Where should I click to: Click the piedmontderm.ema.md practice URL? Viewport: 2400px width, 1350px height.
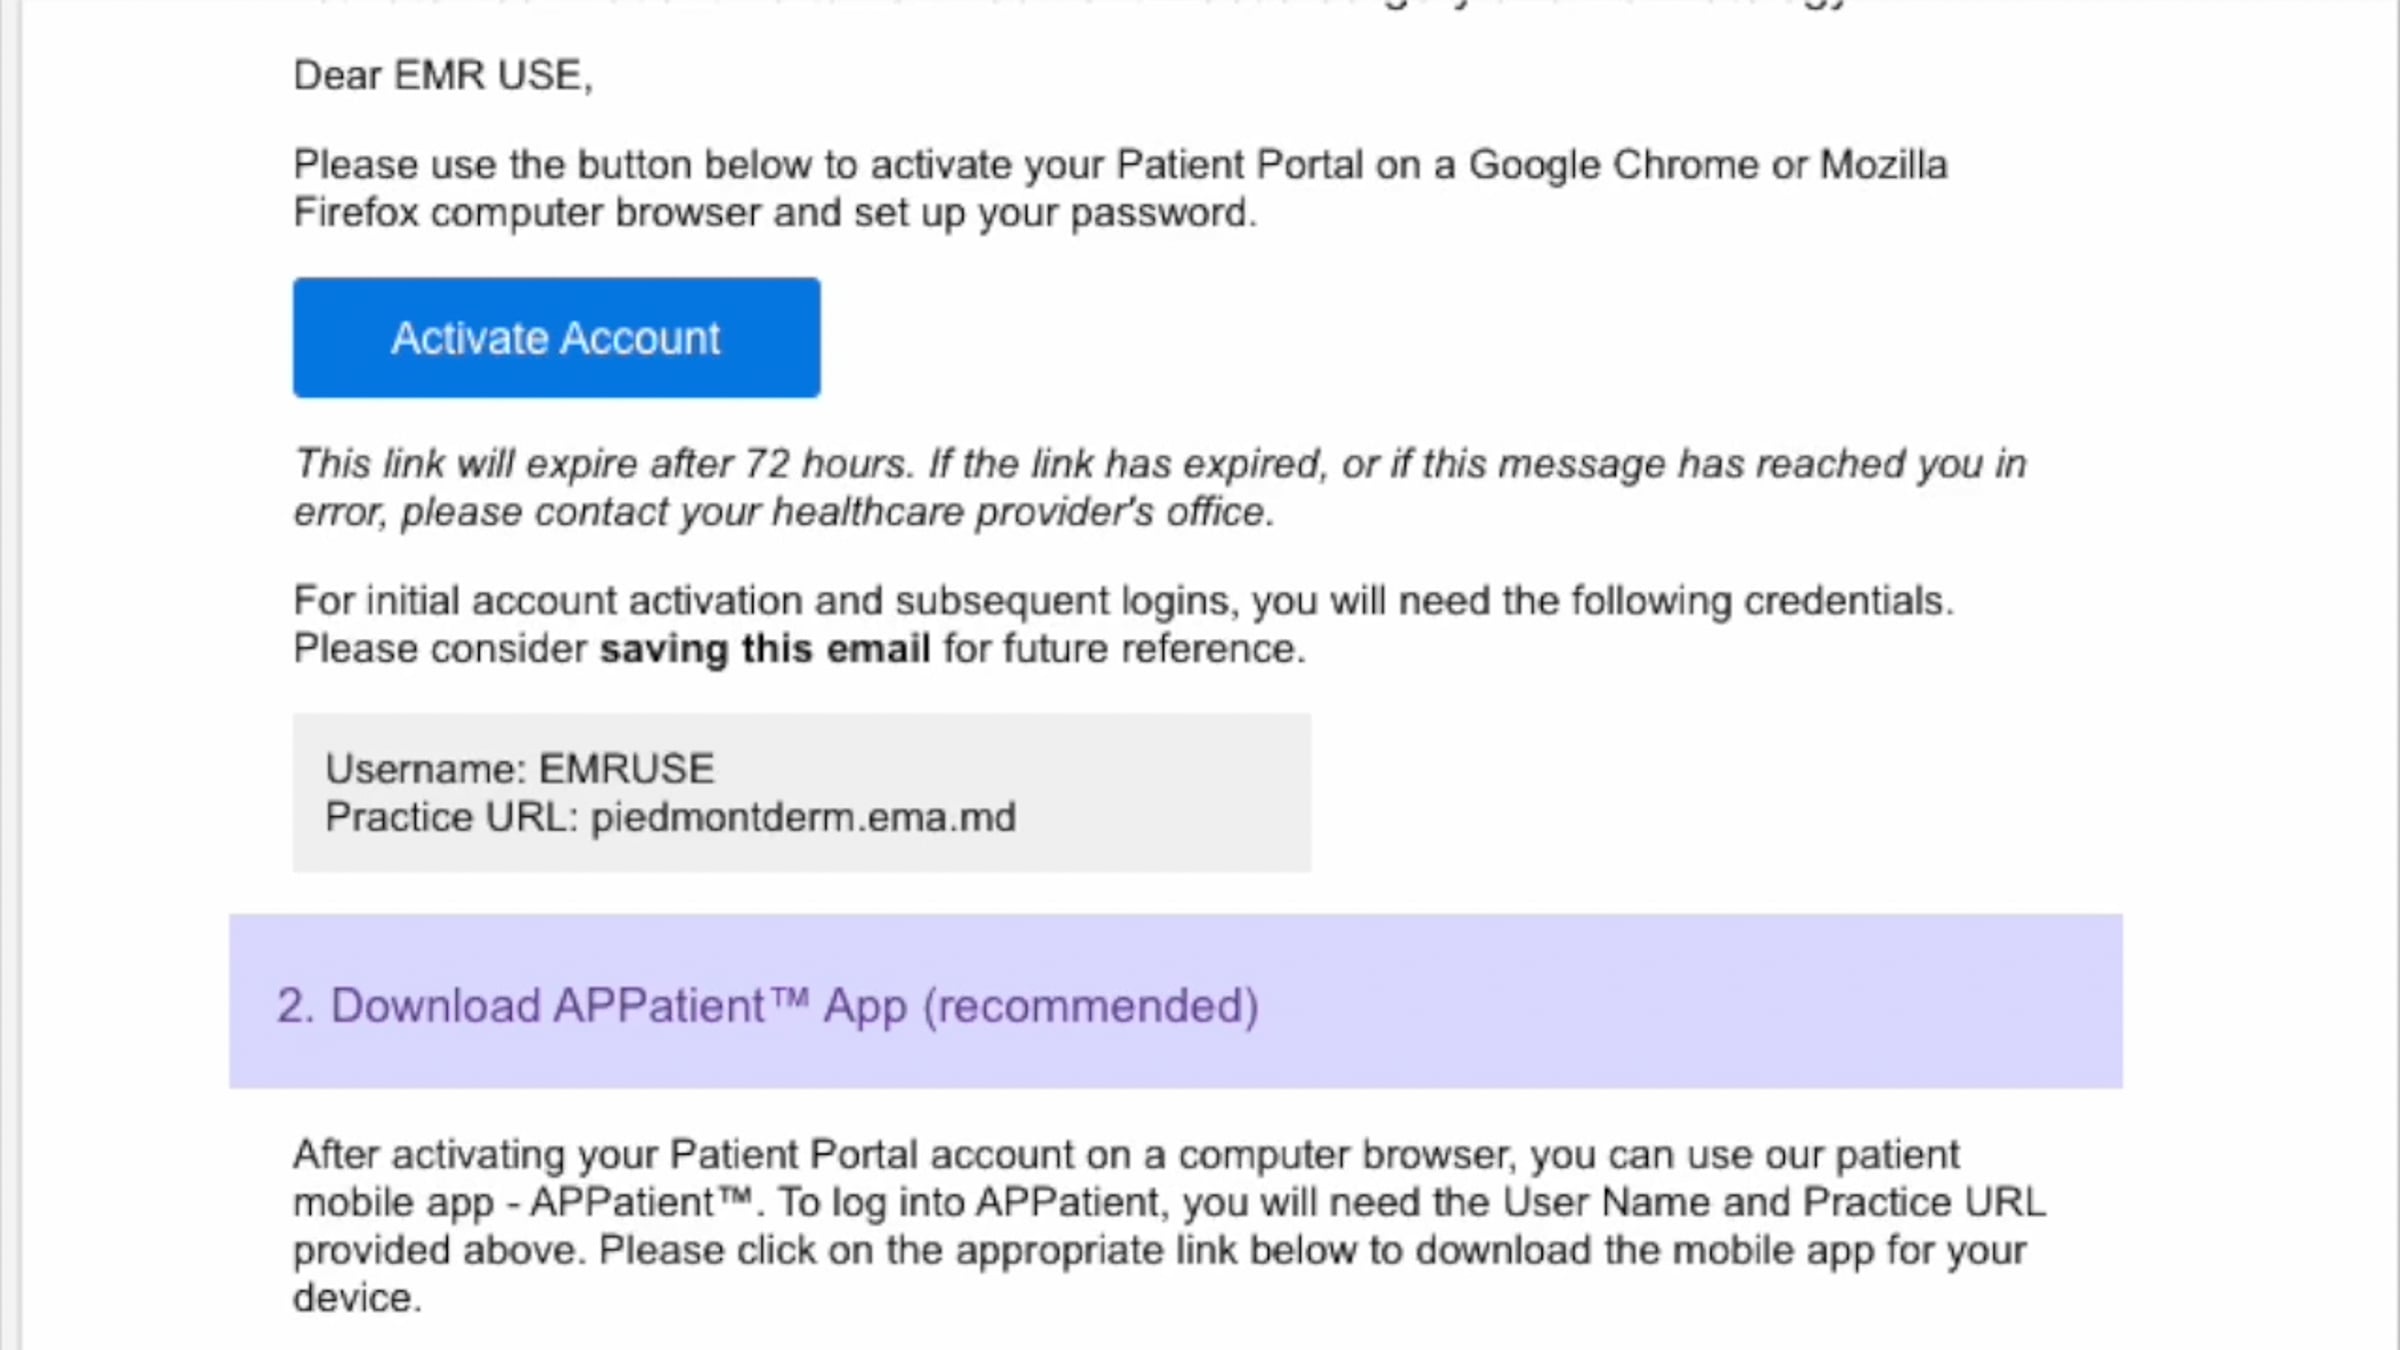point(803,818)
